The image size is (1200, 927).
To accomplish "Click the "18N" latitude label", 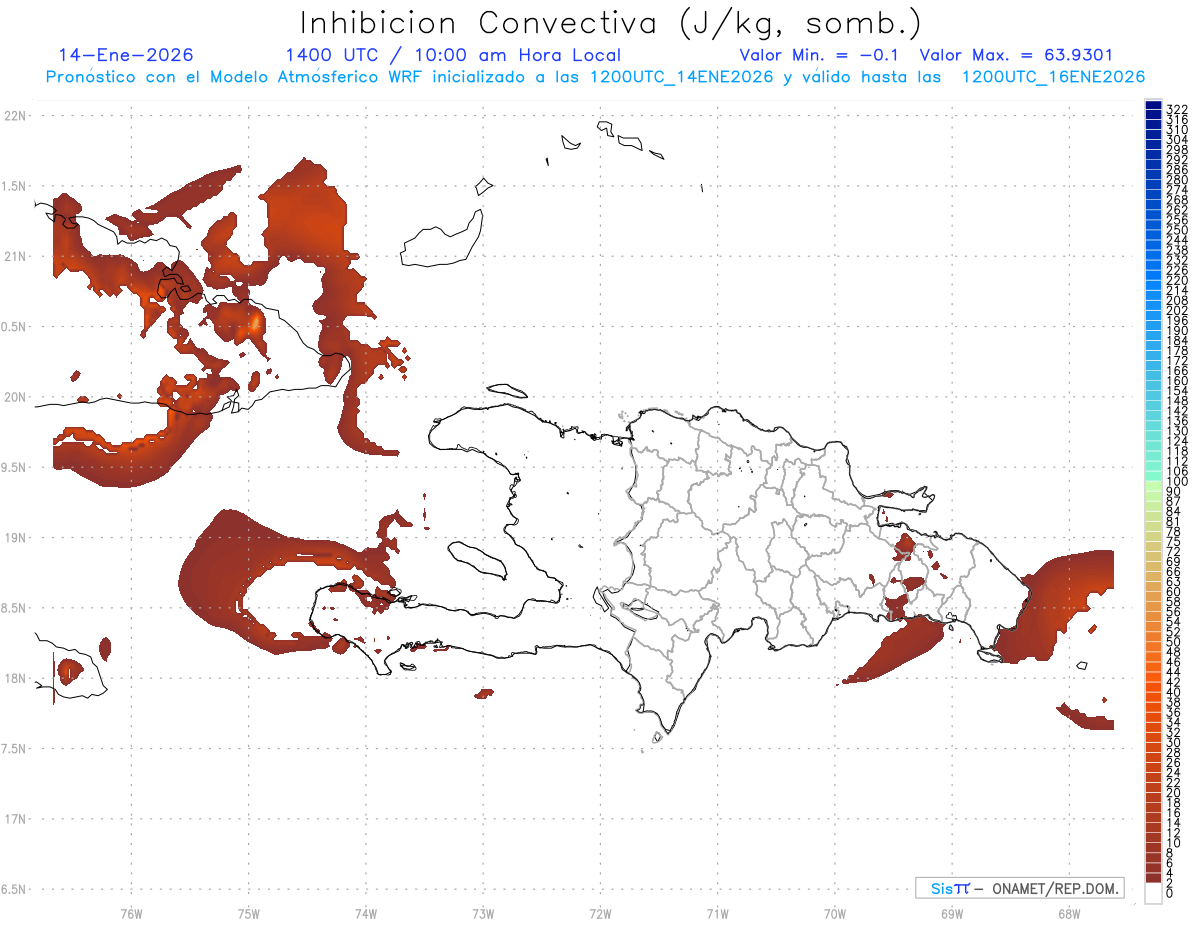I will click(x=14, y=678).
